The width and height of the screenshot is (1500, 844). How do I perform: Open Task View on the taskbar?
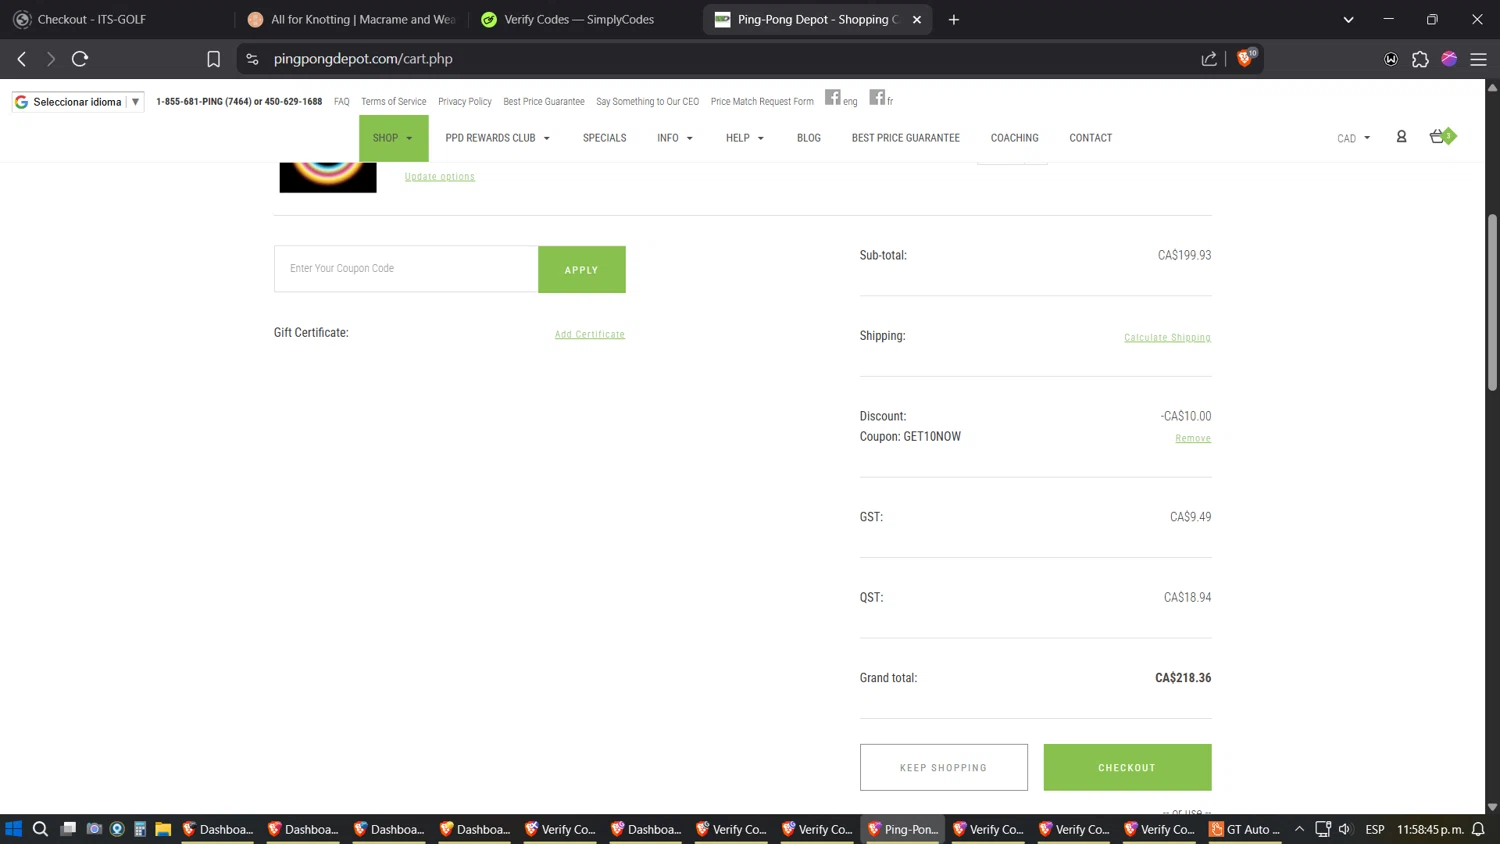point(68,829)
